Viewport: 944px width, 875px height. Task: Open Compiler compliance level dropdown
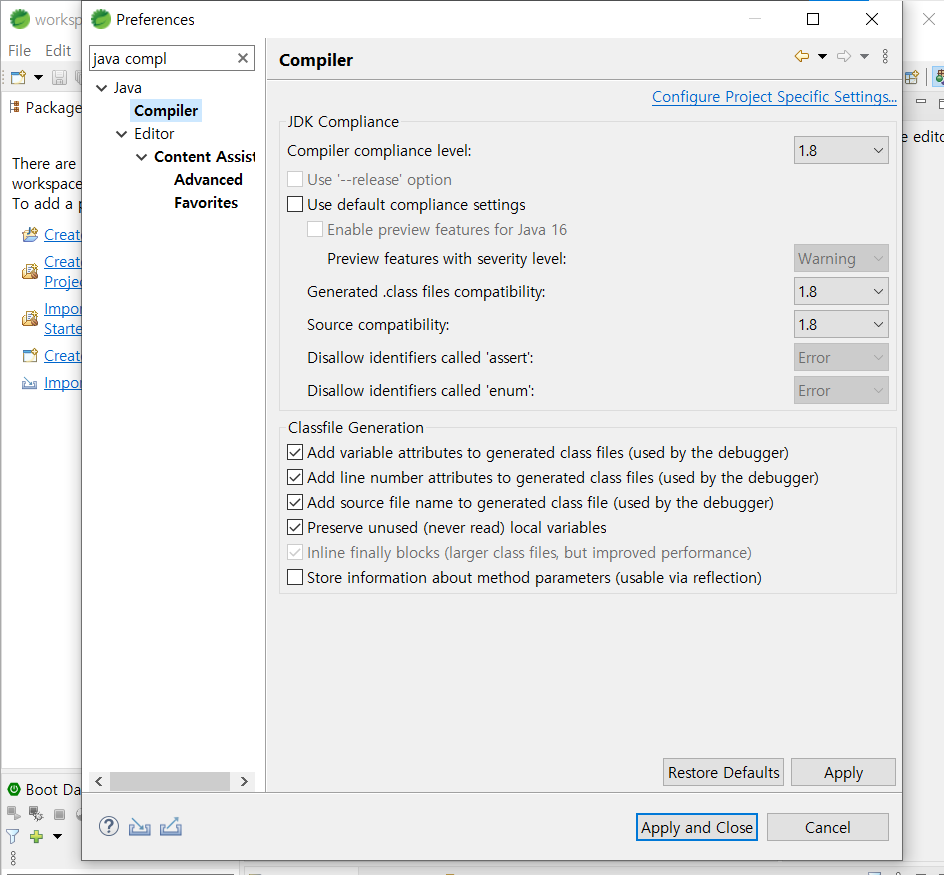(841, 151)
